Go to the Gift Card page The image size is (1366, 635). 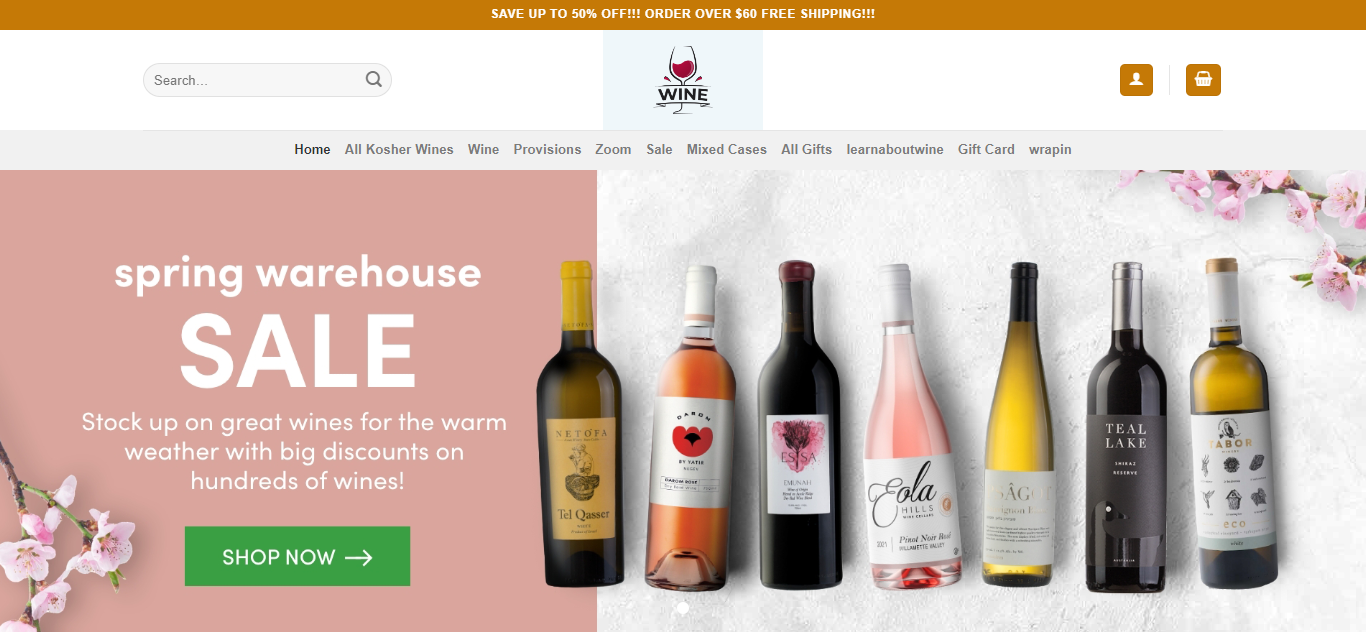(x=986, y=149)
